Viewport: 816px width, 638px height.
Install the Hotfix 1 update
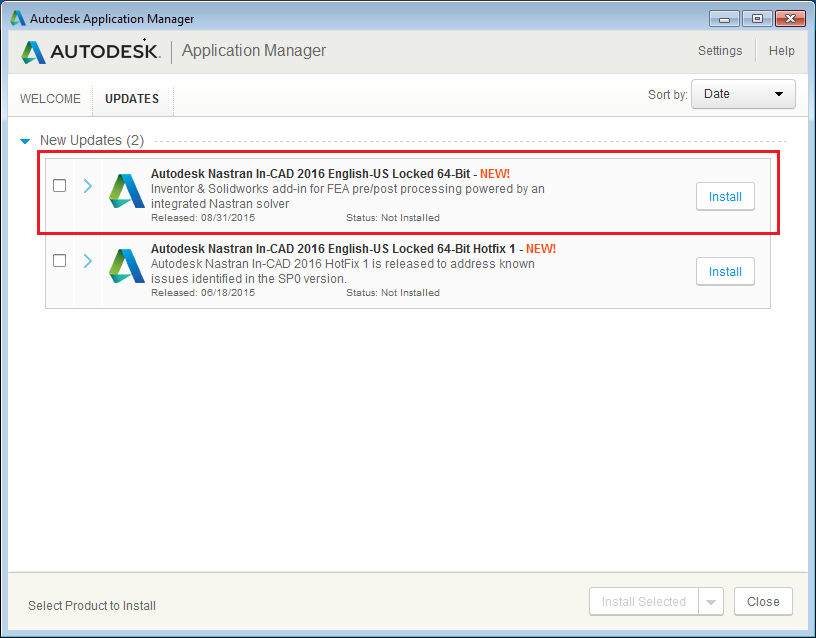[x=725, y=272]
